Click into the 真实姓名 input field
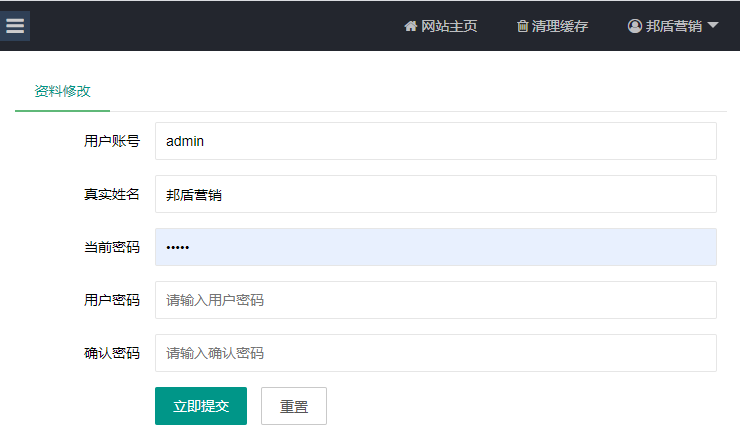This screenshot has height=441, width=740. click(x=436, y=194)
